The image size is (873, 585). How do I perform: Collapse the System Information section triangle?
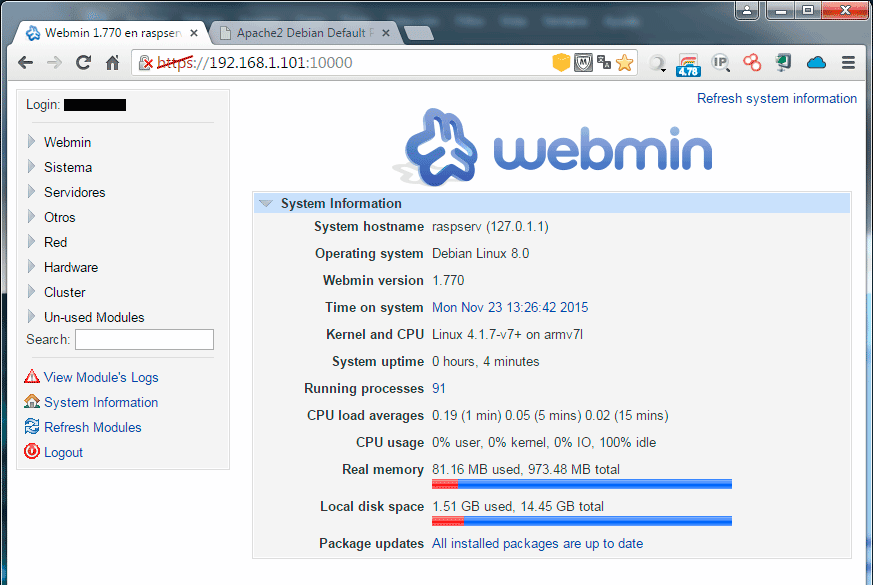pos(266,204)
